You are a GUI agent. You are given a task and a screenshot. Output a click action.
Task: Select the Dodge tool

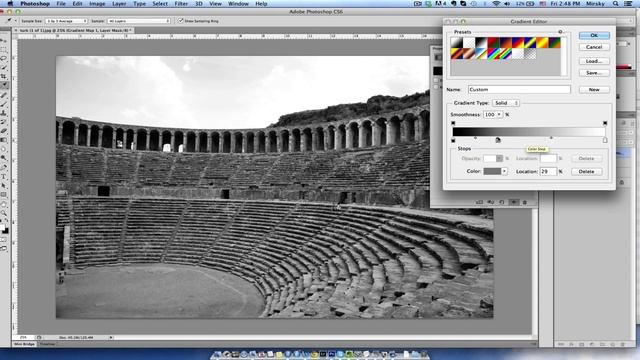(4, 158)
